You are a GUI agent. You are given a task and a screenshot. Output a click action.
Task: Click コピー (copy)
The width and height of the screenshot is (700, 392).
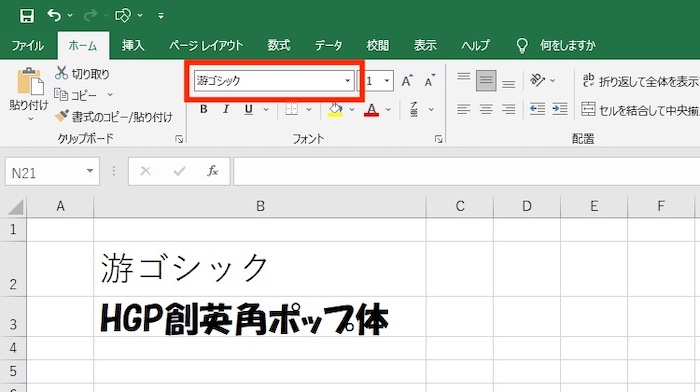pos(76,95)
